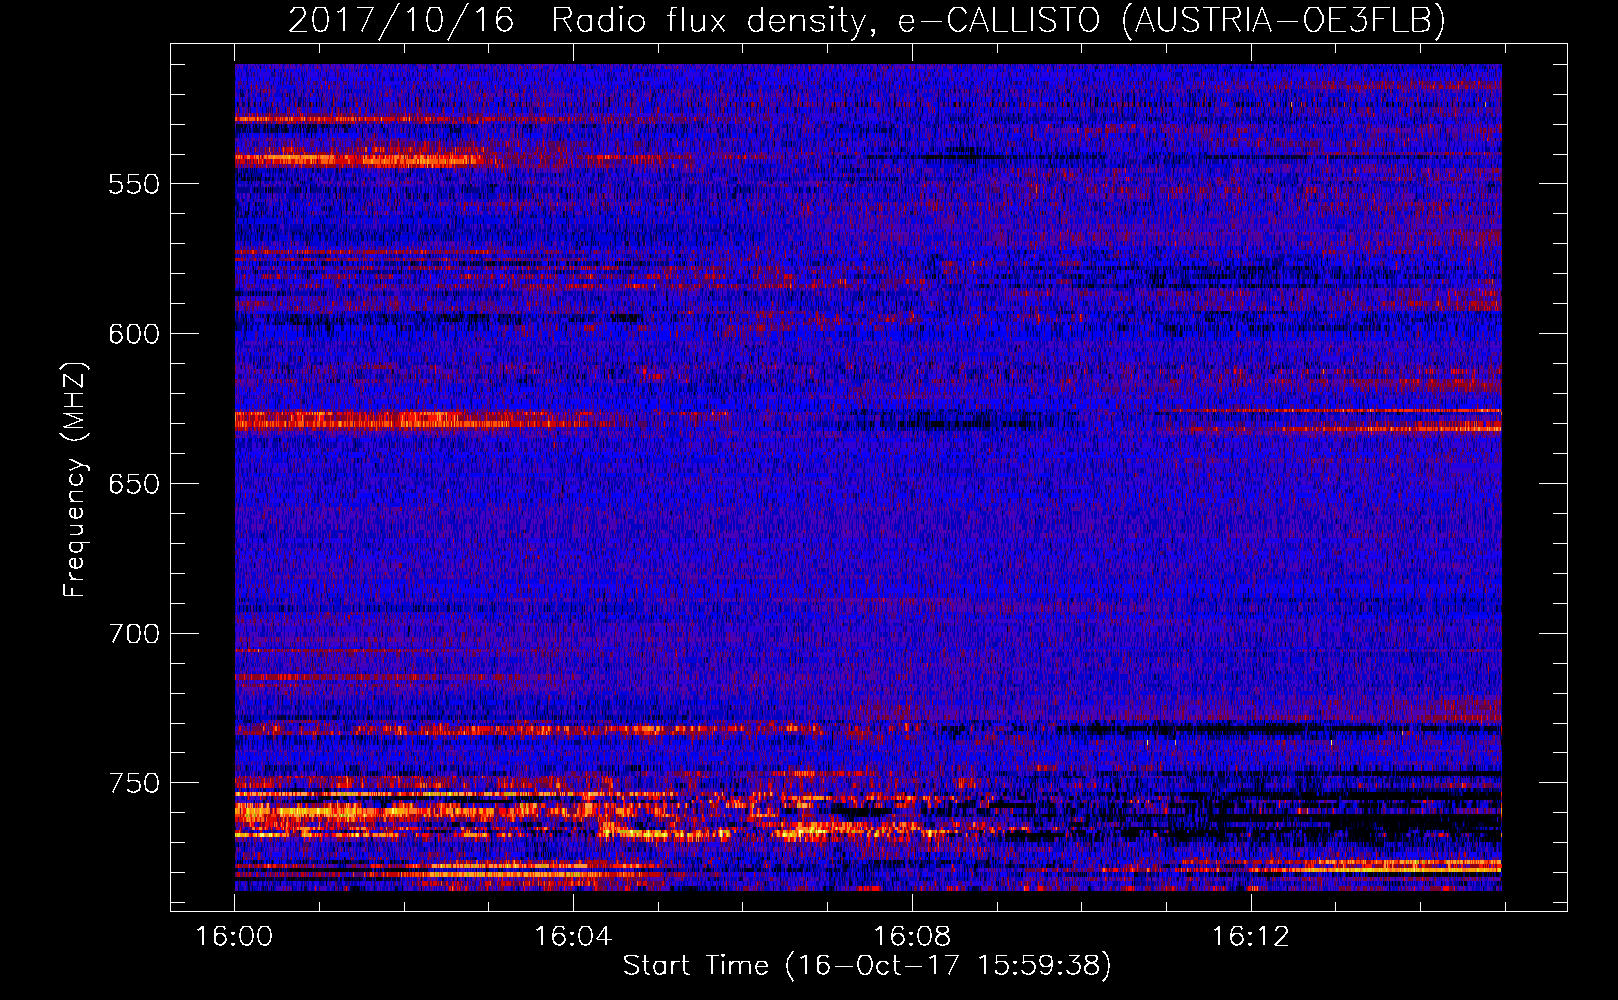The height and width of the screenshot is (1000, 1618).
Task: Select the 'Frequency (MHZ)' axis label
Action: tap(75, 479)
